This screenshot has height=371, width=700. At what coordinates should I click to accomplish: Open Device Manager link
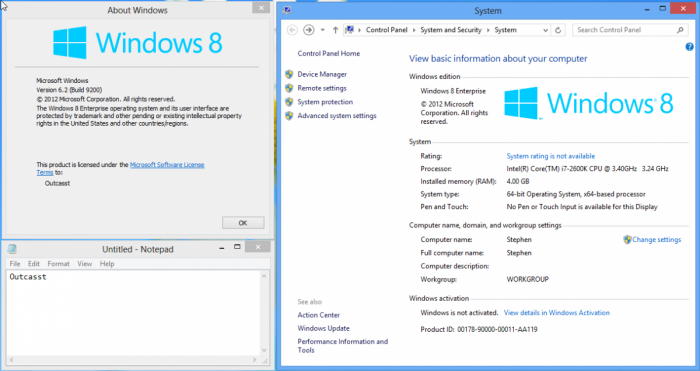322,75
